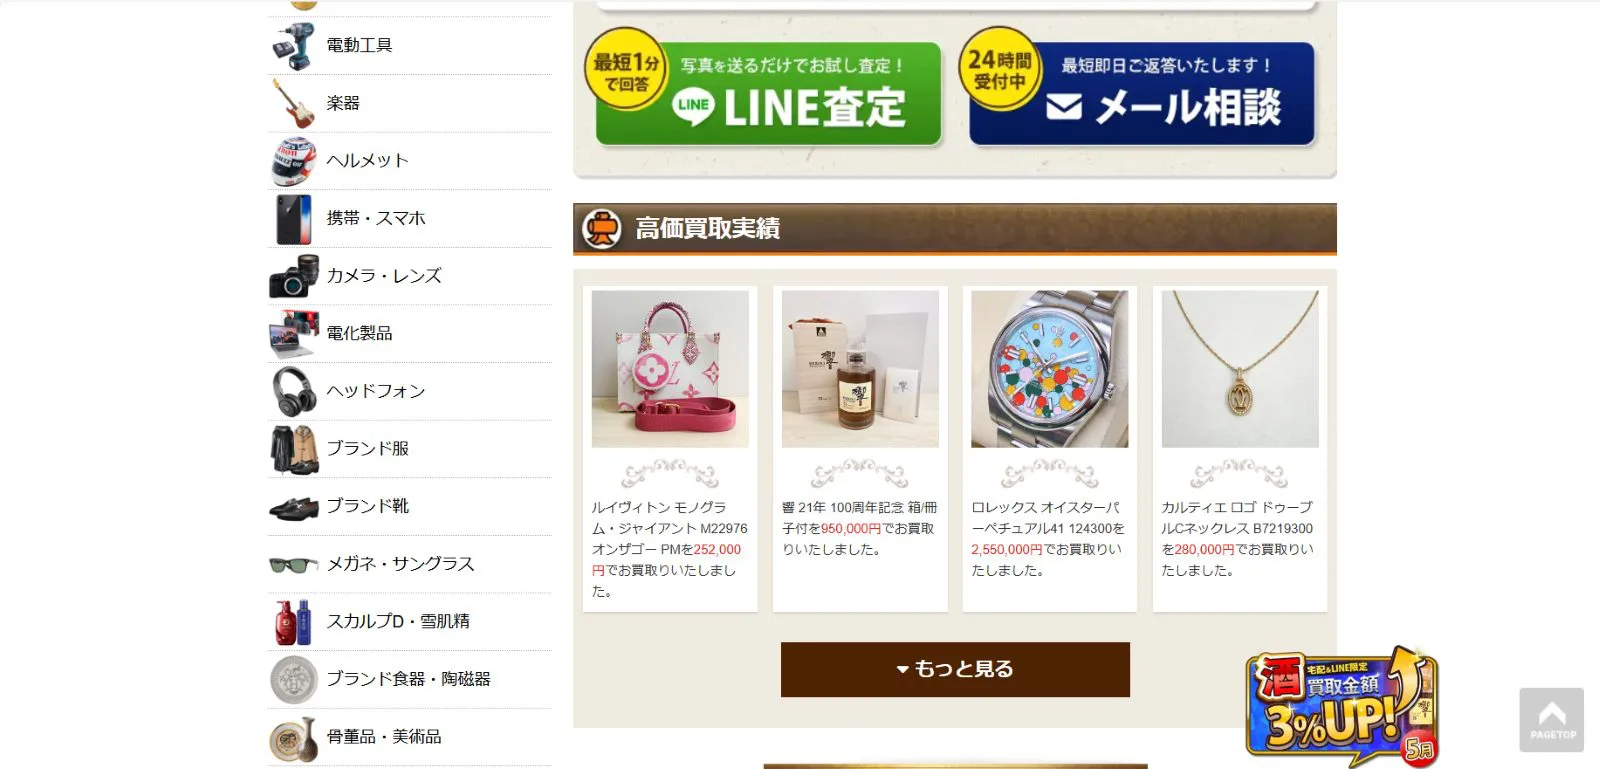The height and width of the screenshot is (769, 1600).
Task: Click the electric drill icon for 電動工具
Action: point(293,46)
